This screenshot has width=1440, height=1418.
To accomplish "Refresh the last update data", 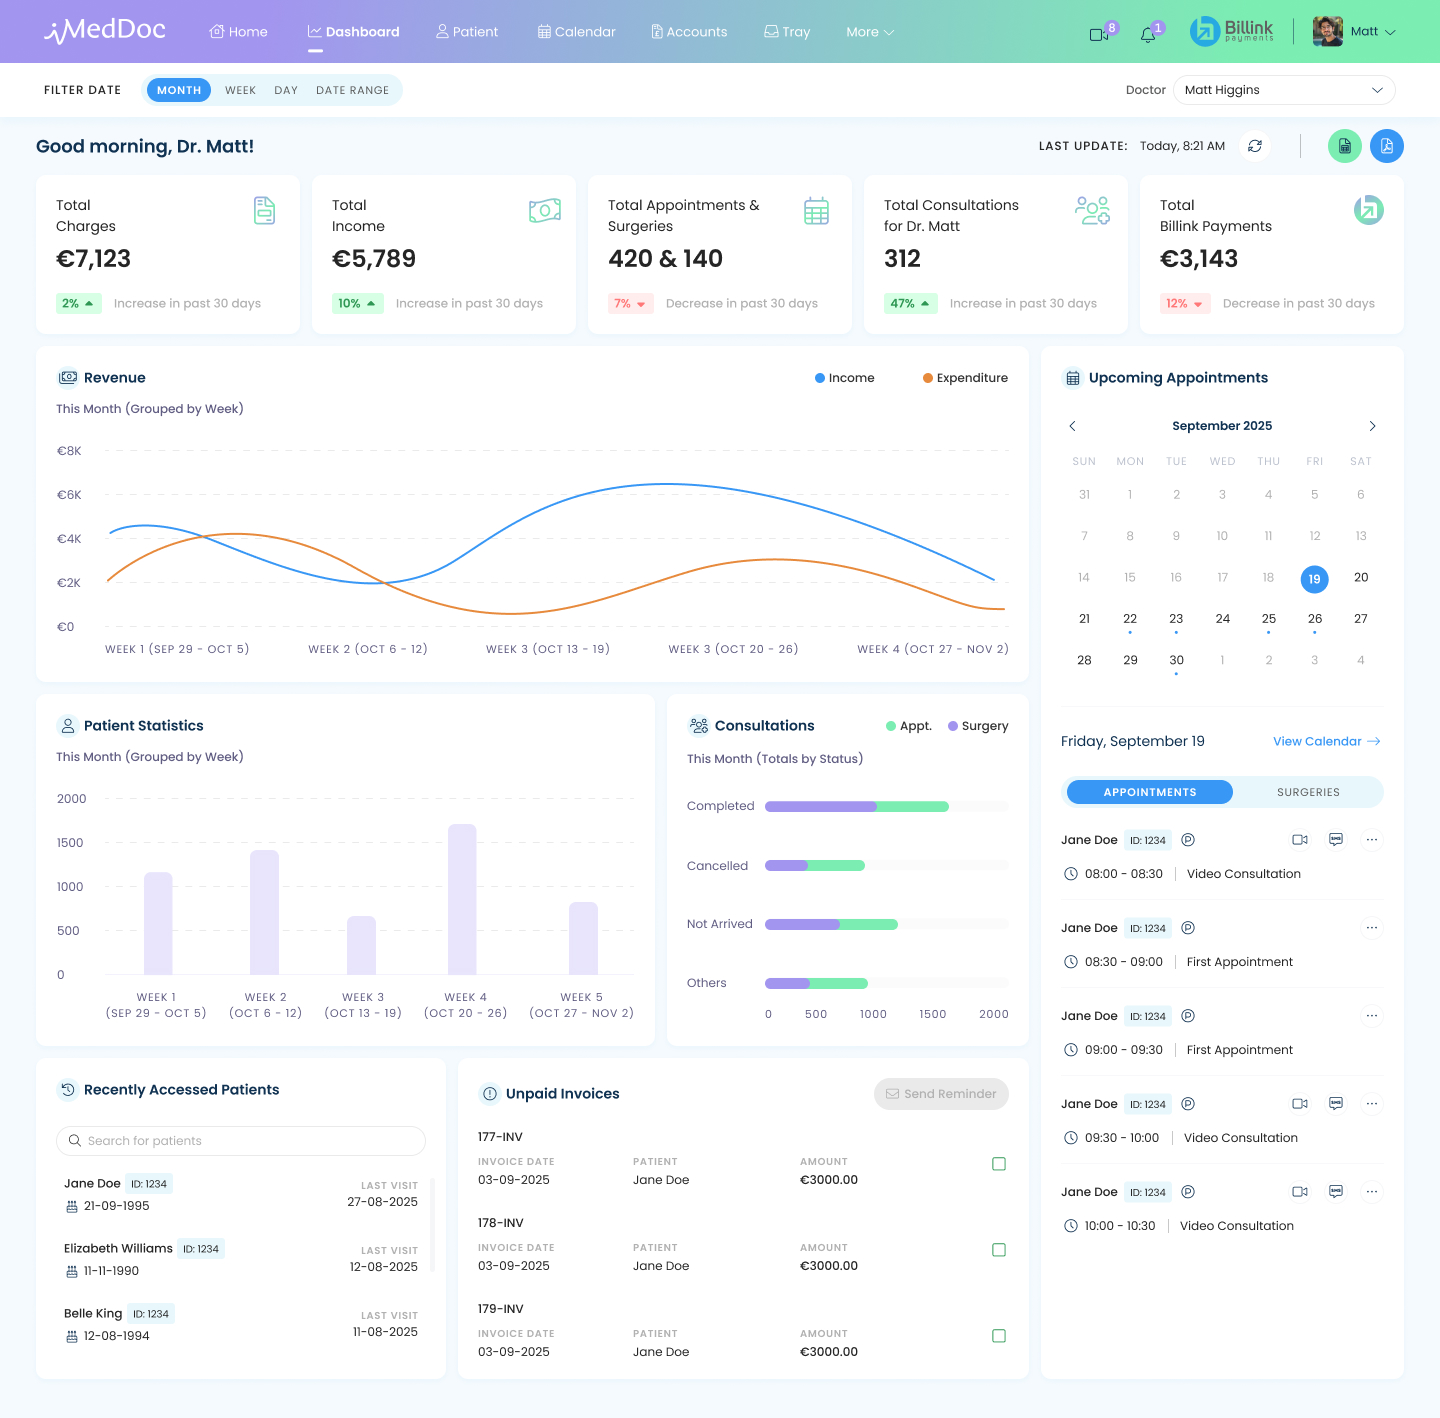I will click(1255, 146).
